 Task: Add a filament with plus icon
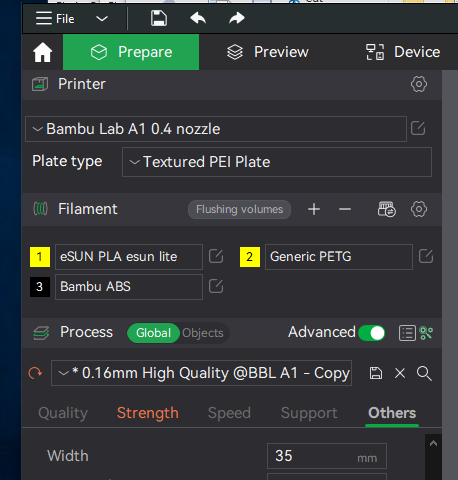tap(314, 209)
